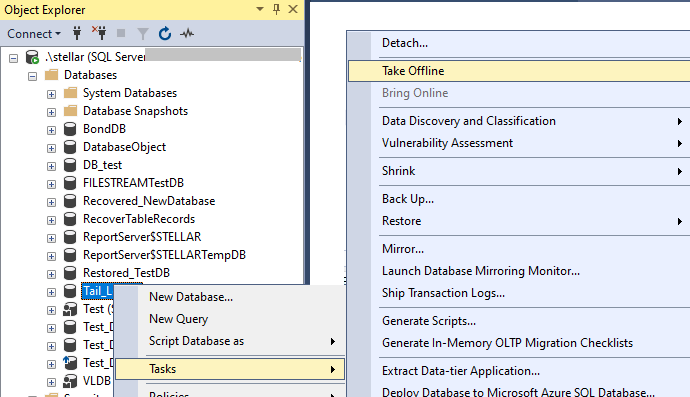Expand the System Databases folder

point(51,94)
